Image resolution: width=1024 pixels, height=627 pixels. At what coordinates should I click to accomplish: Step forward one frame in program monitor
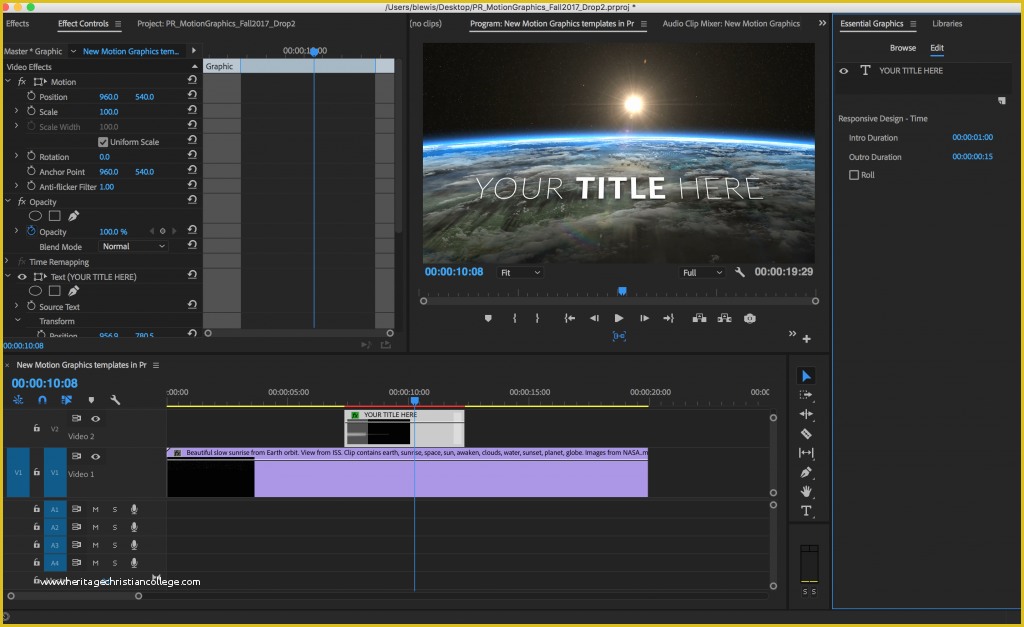click(644, 318)
